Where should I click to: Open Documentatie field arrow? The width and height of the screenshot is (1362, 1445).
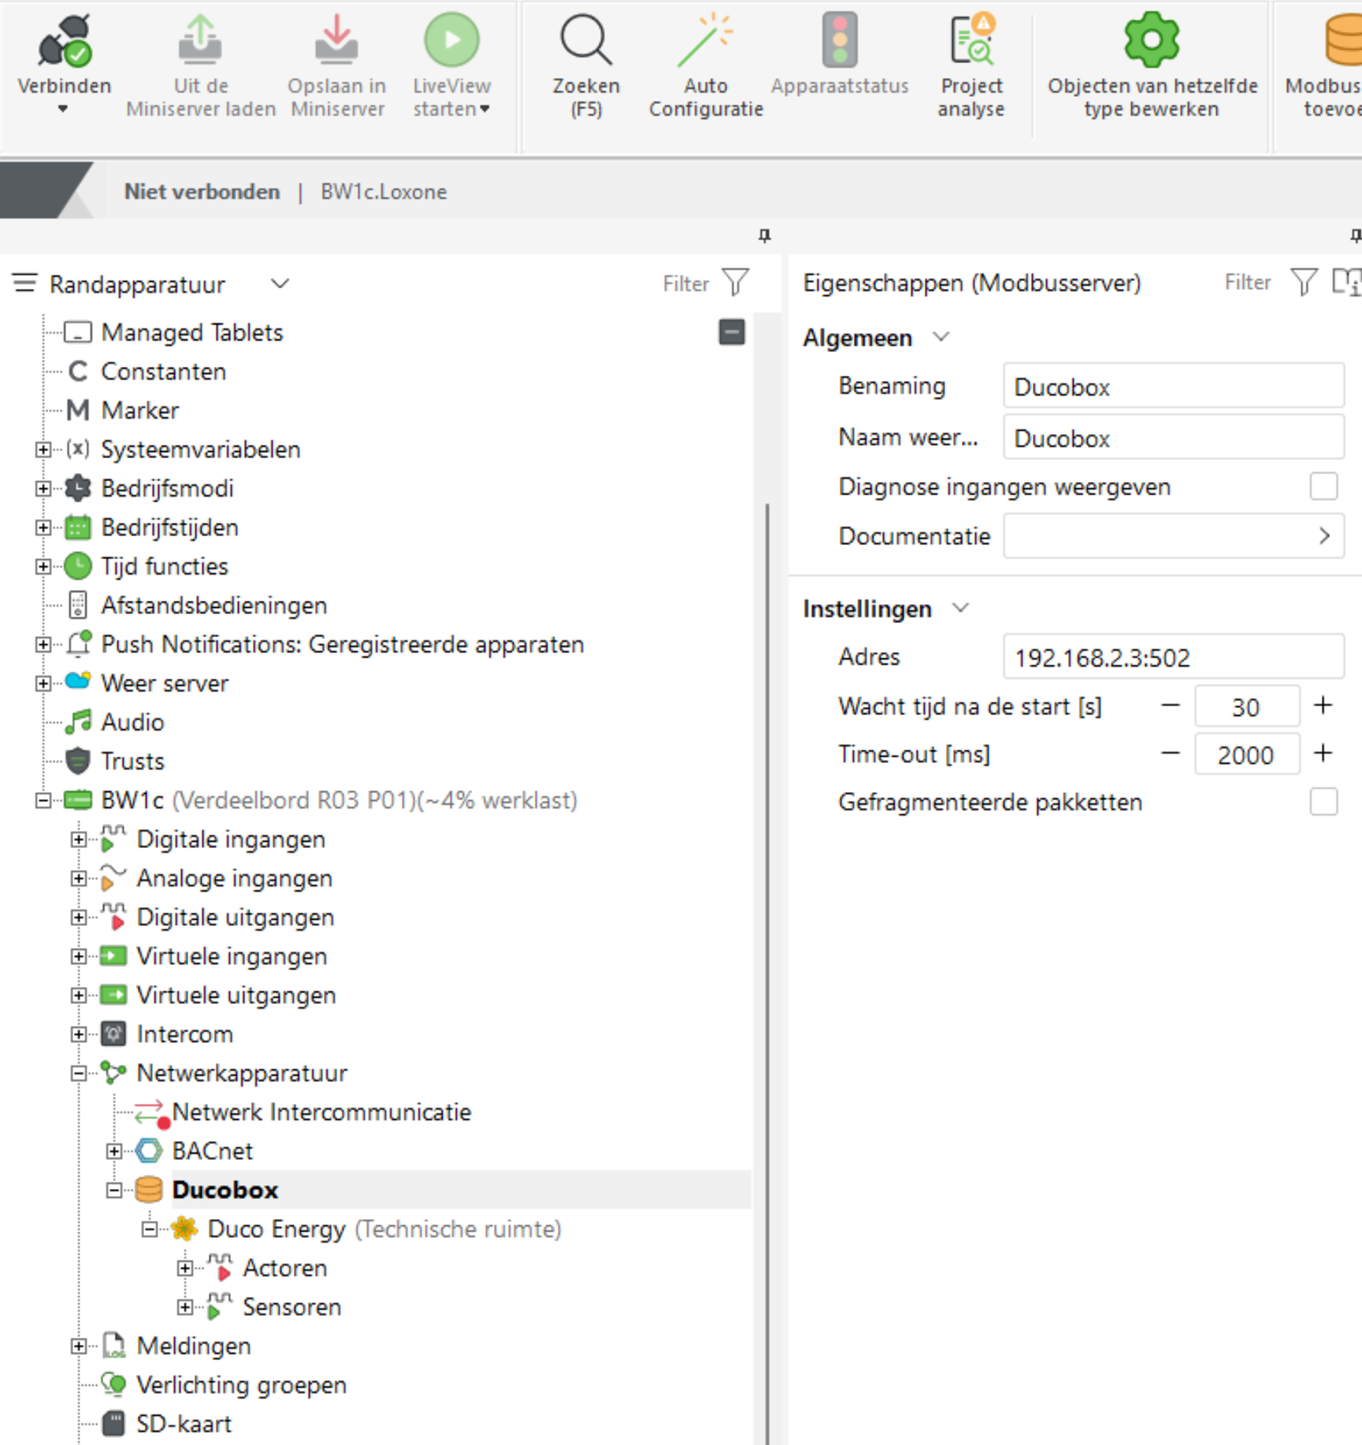tap(1324, 536)
